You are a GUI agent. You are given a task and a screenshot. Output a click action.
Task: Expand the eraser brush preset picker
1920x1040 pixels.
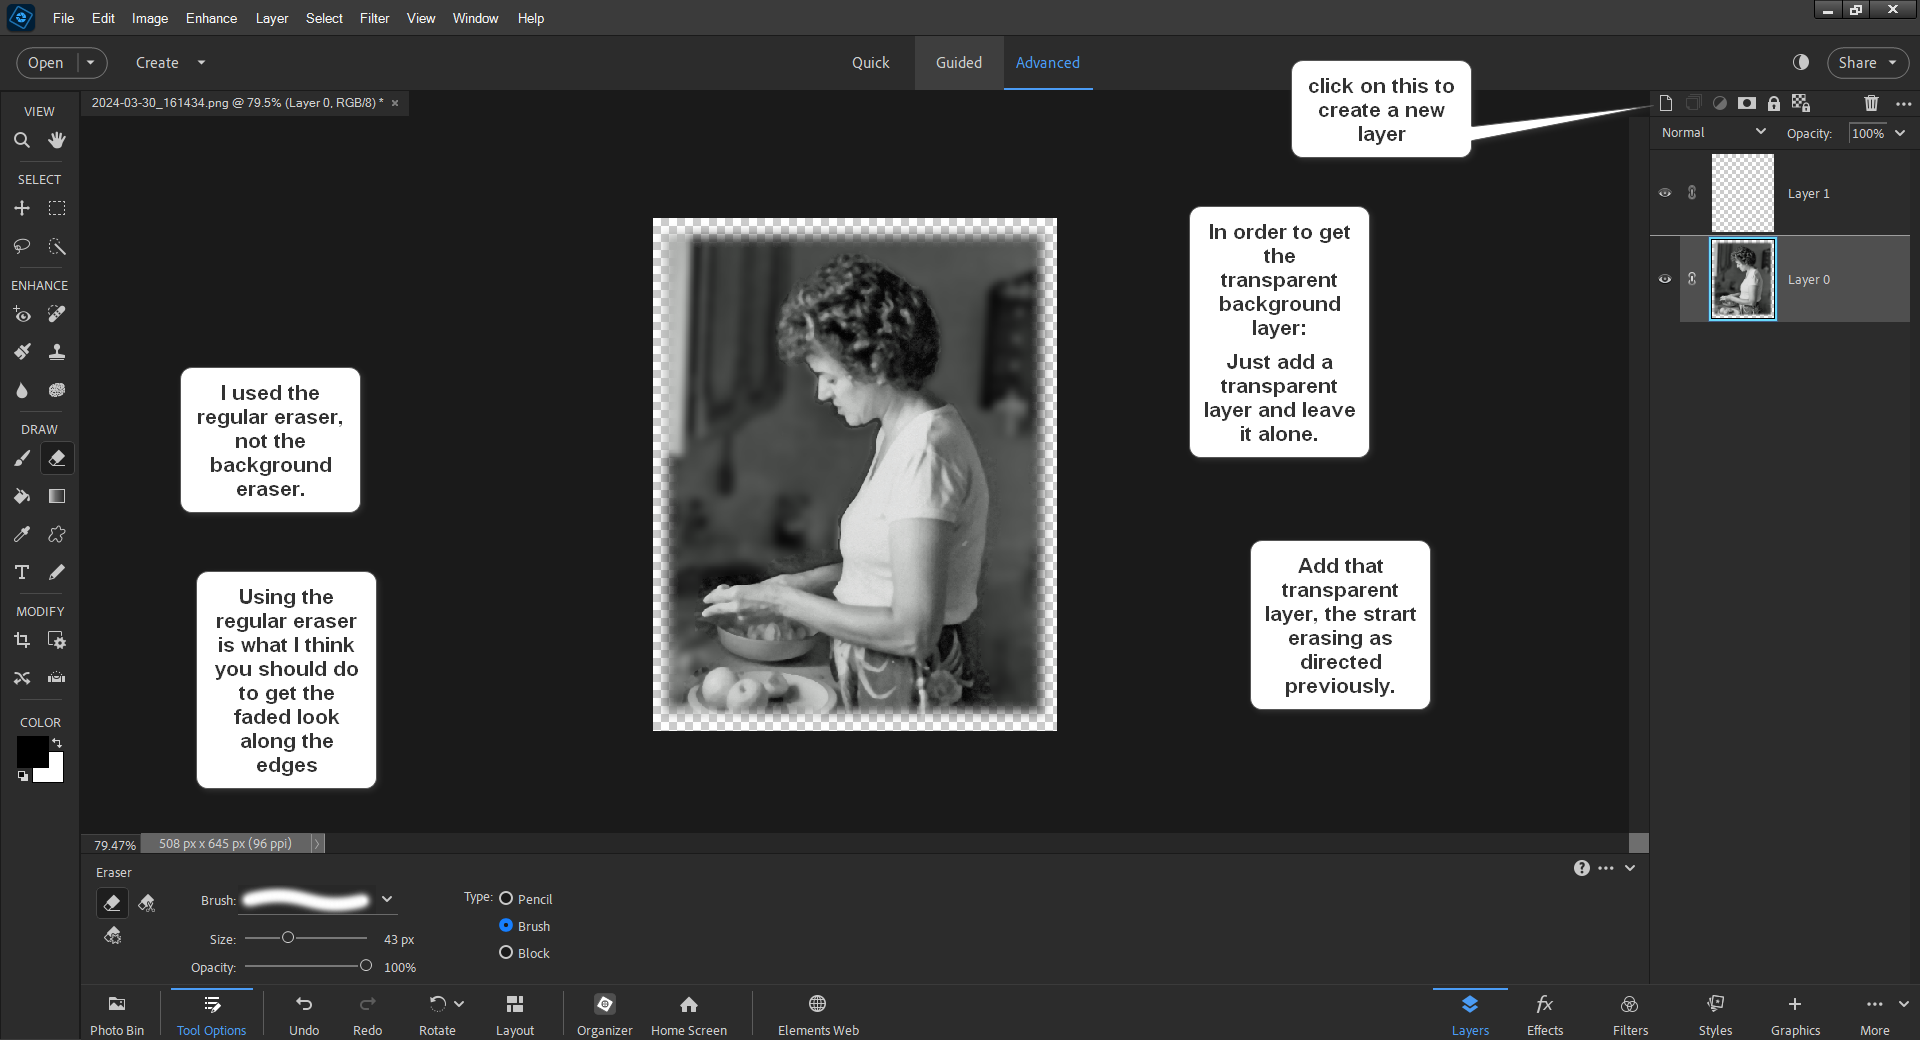pyautogui.click(x=387, y=900)
